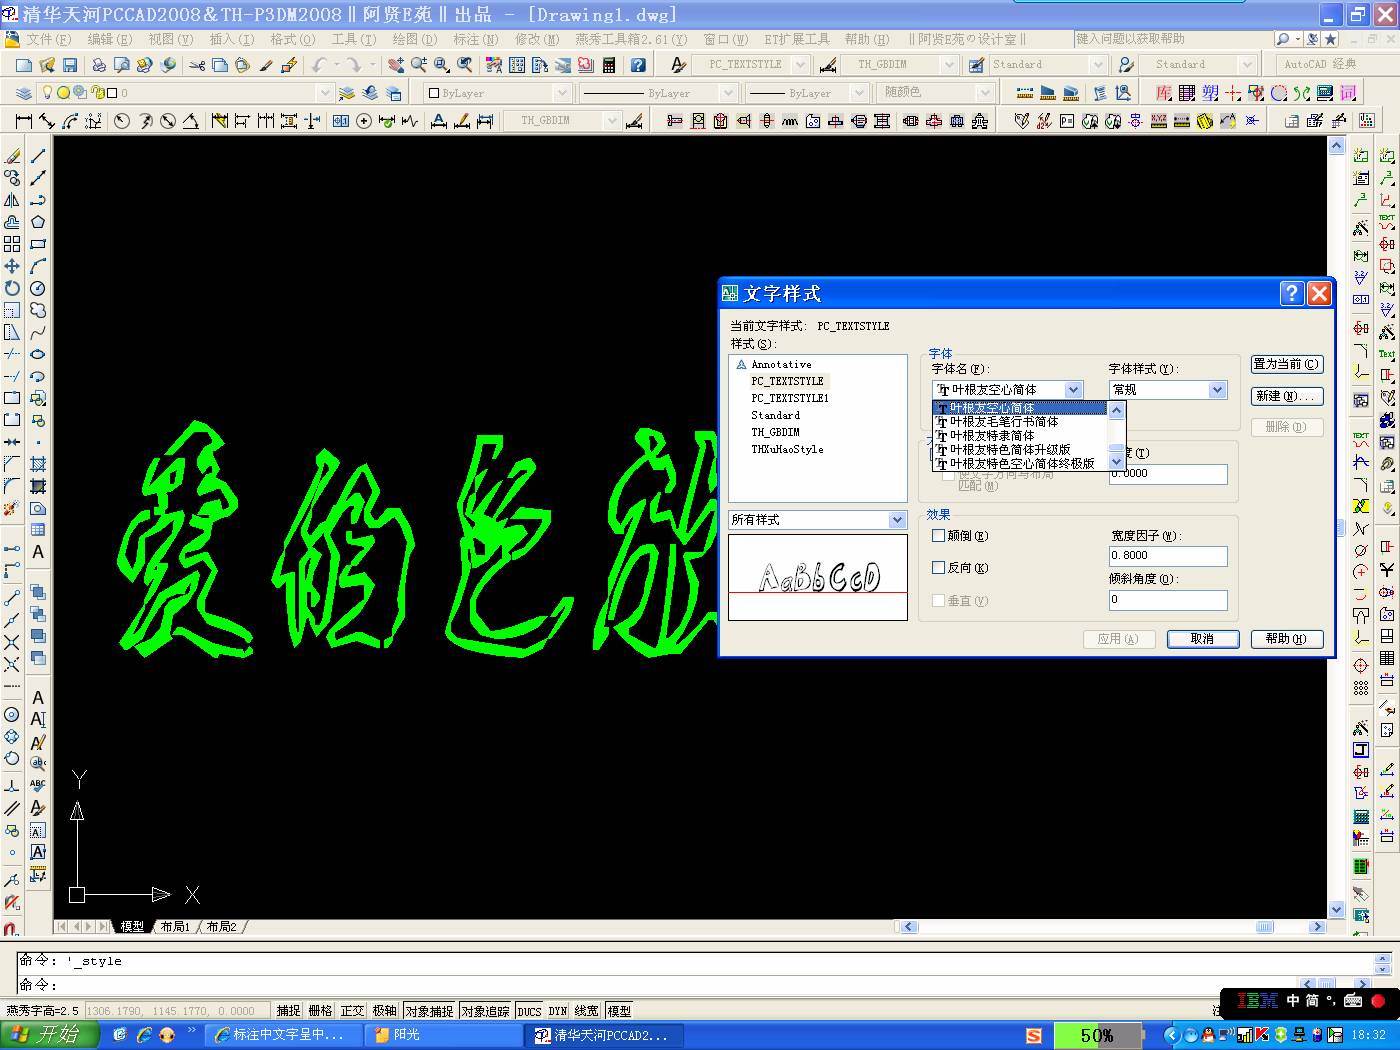
Task: Click the Center Mark dimension icon
Action: click(x=364, y=121)
